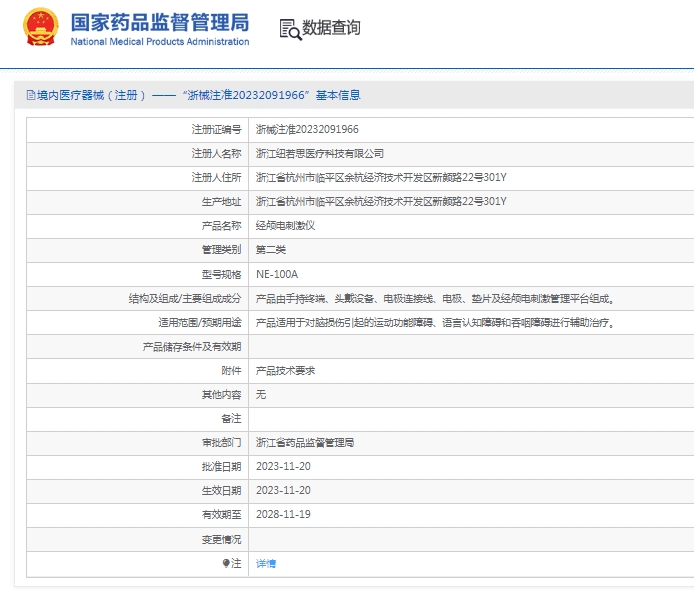Click the 型号规格 label
Viewport: 694px width, 590px height.
221,274
